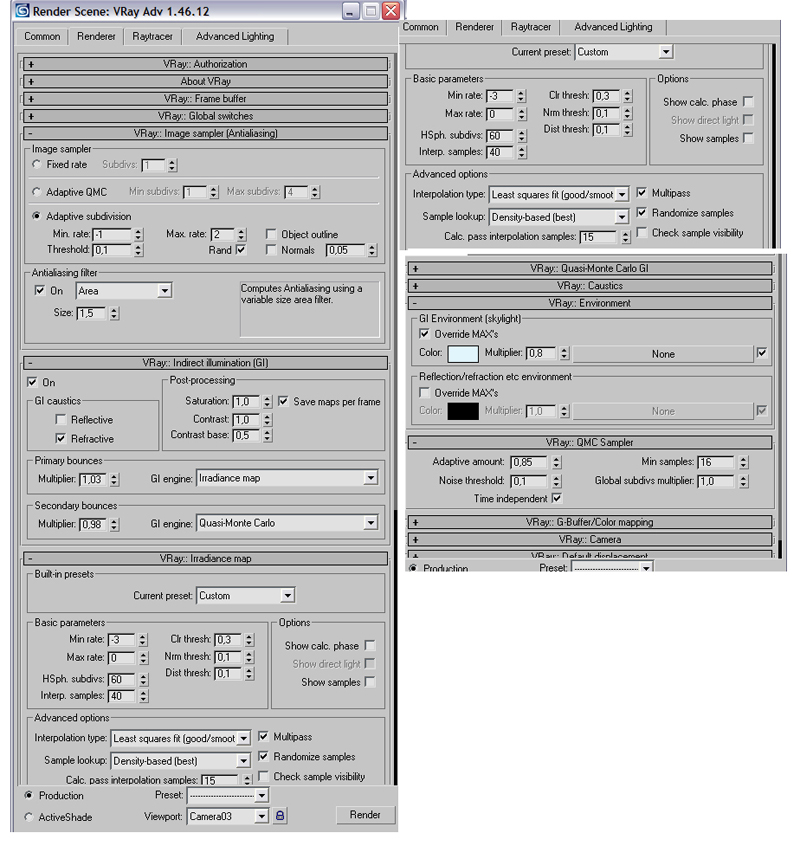
Task: Collapse the VRay:: Image sampler (Antialiasing) rollout
Action: [x=205, y=133]
